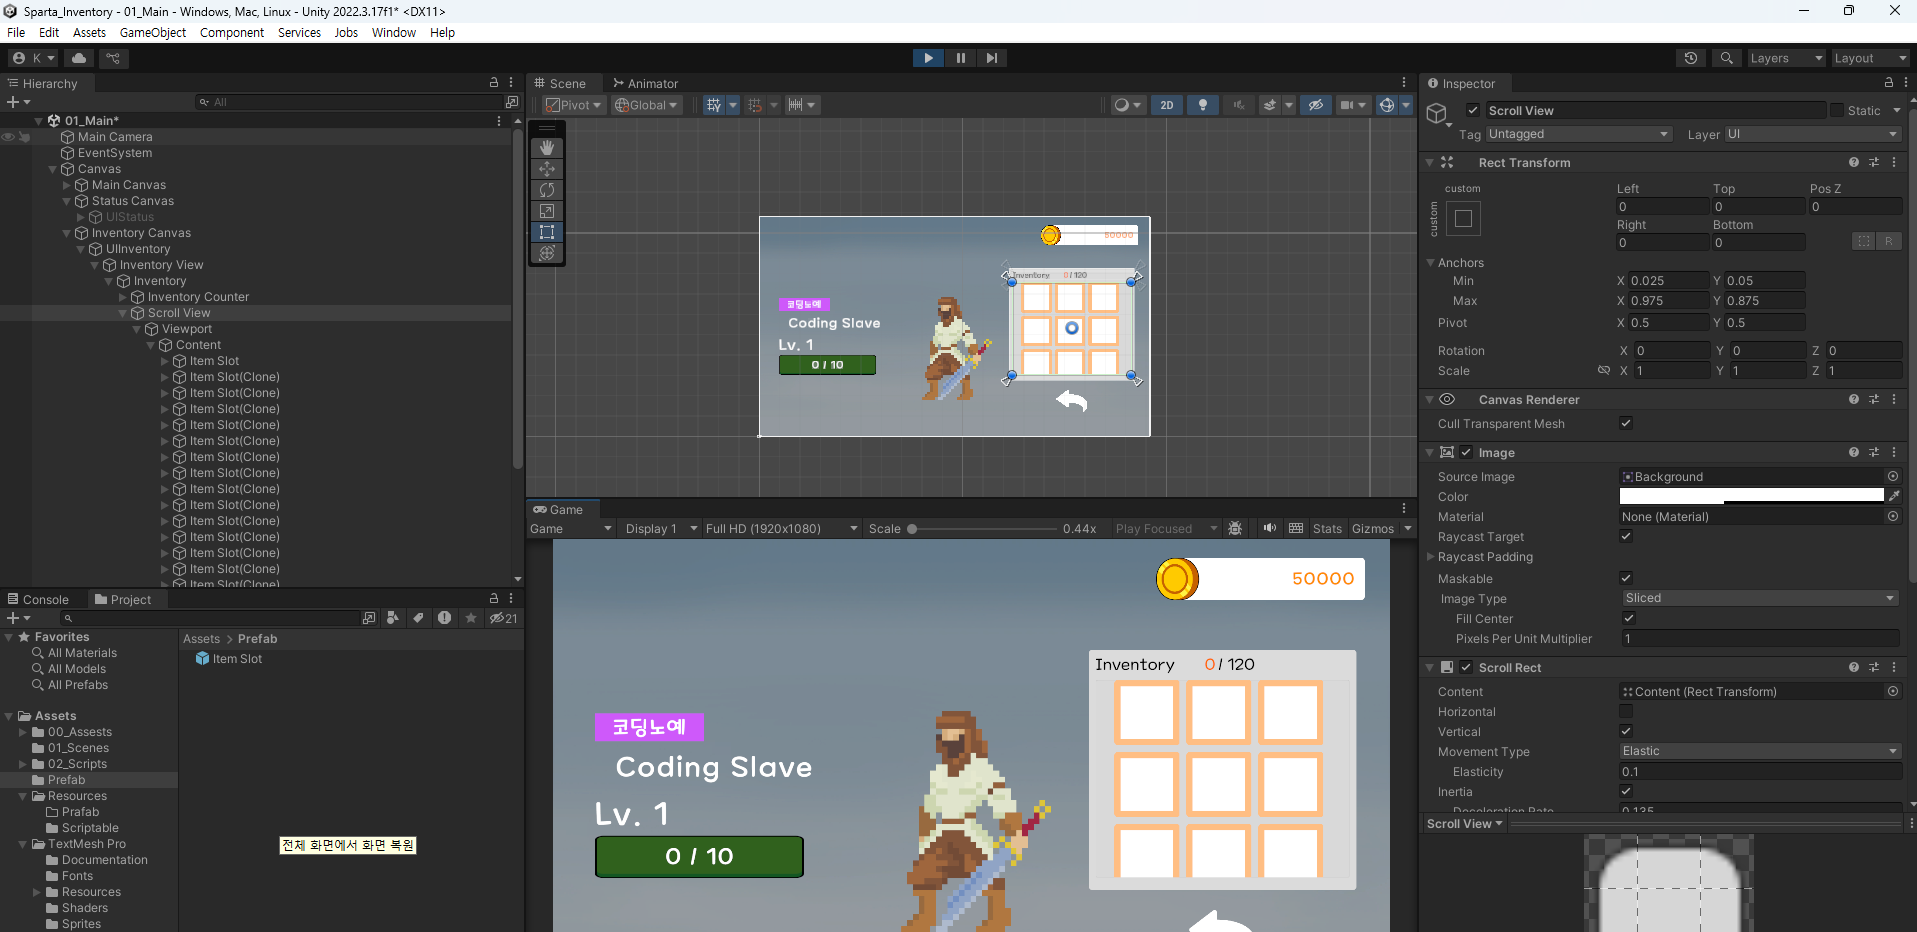Open the version control icon

pyautogui.click(x=113, y=58)
